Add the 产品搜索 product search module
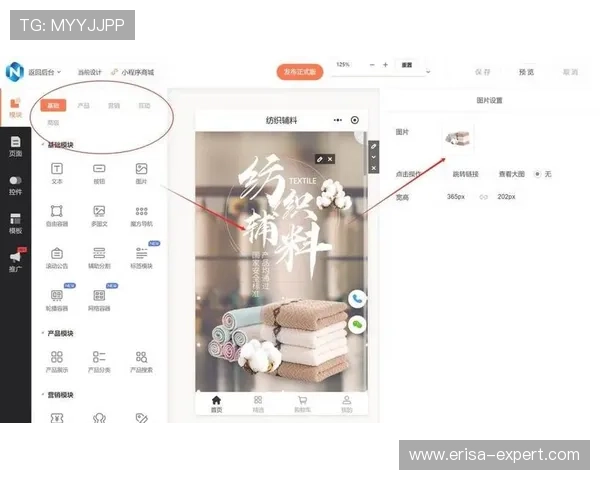The height and width of the screenshot is (480, 600). pyautogui.click(x=141, y=362)
